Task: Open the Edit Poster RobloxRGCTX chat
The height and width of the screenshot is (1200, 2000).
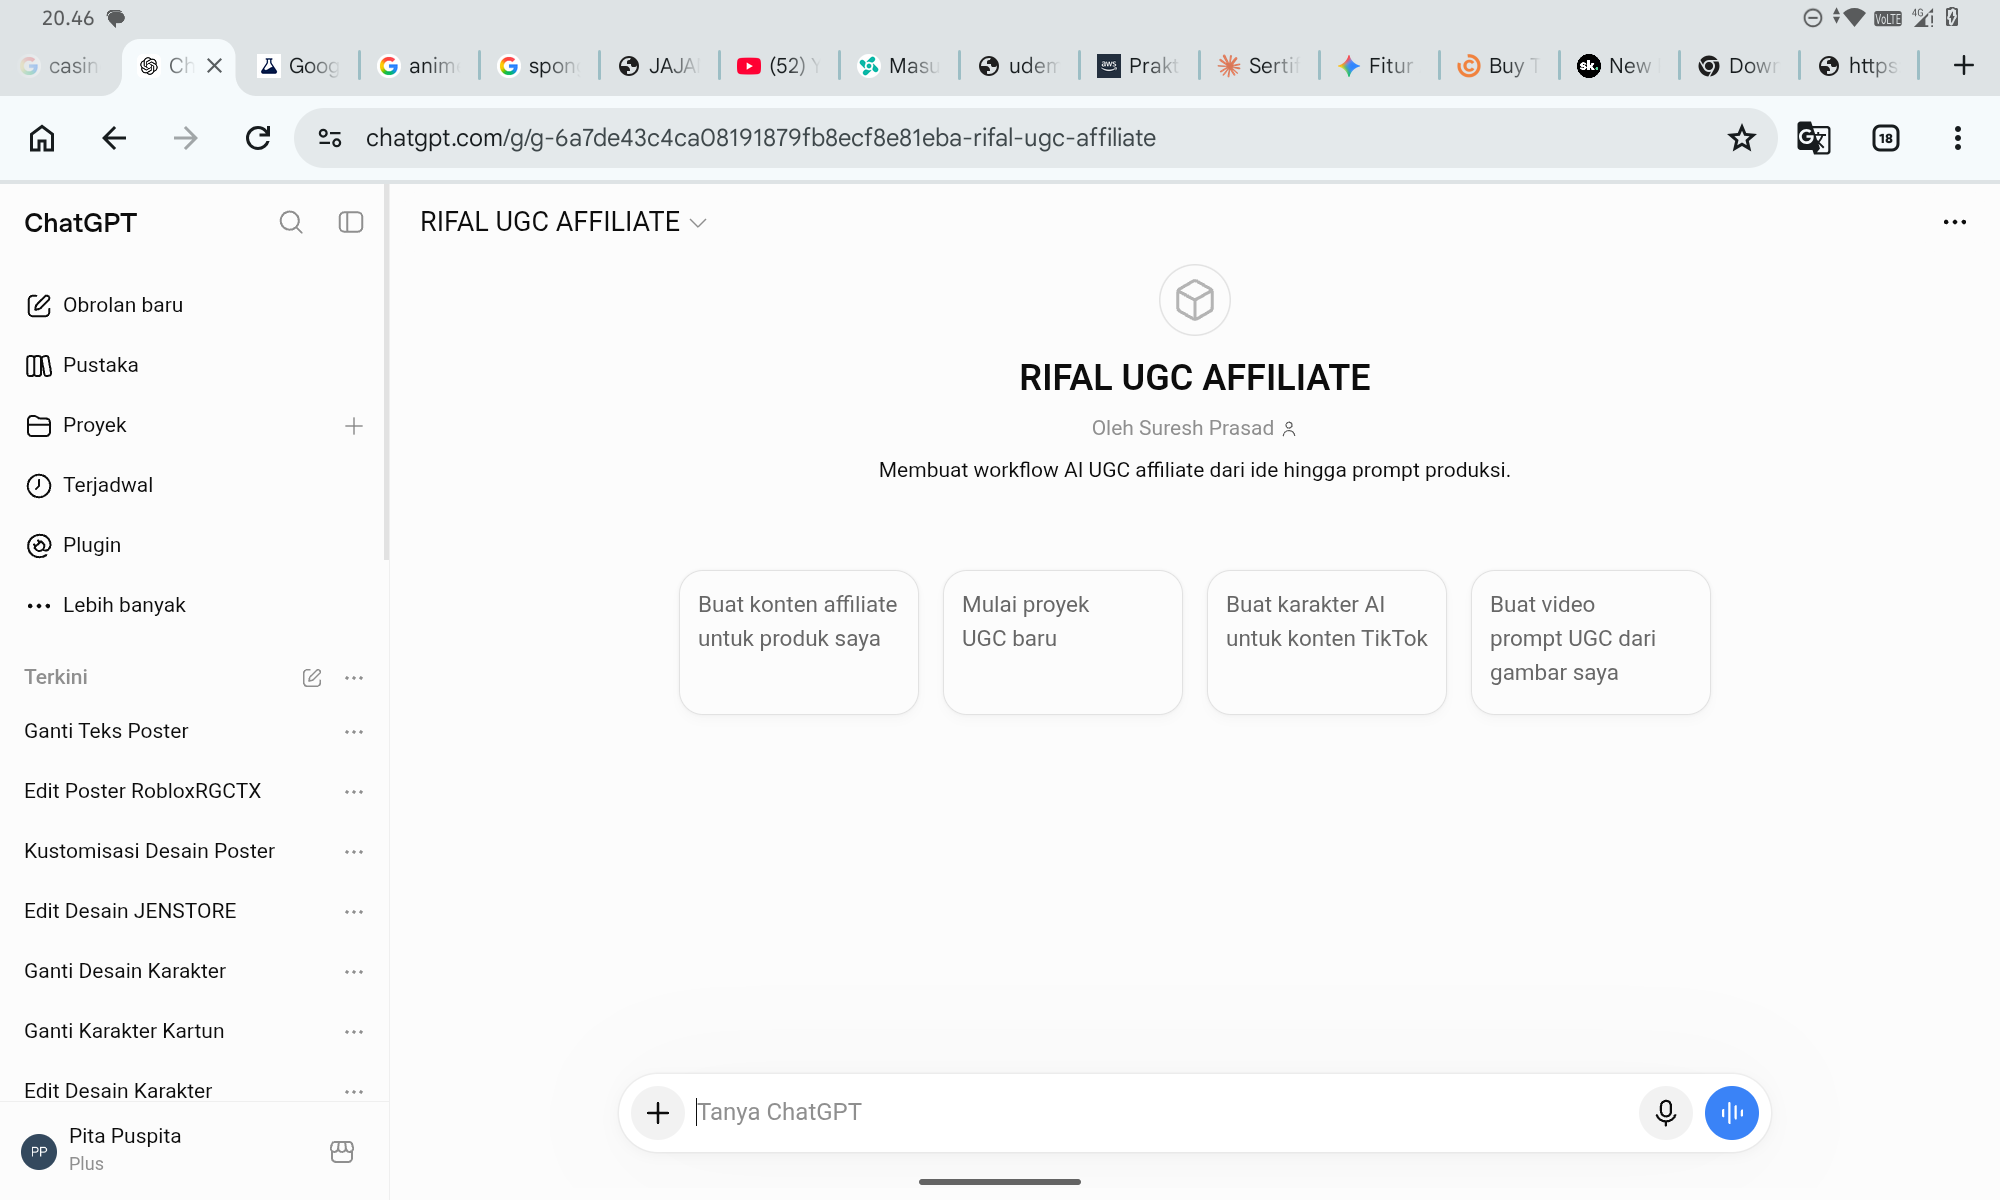Action: click(x=142, y=791)
